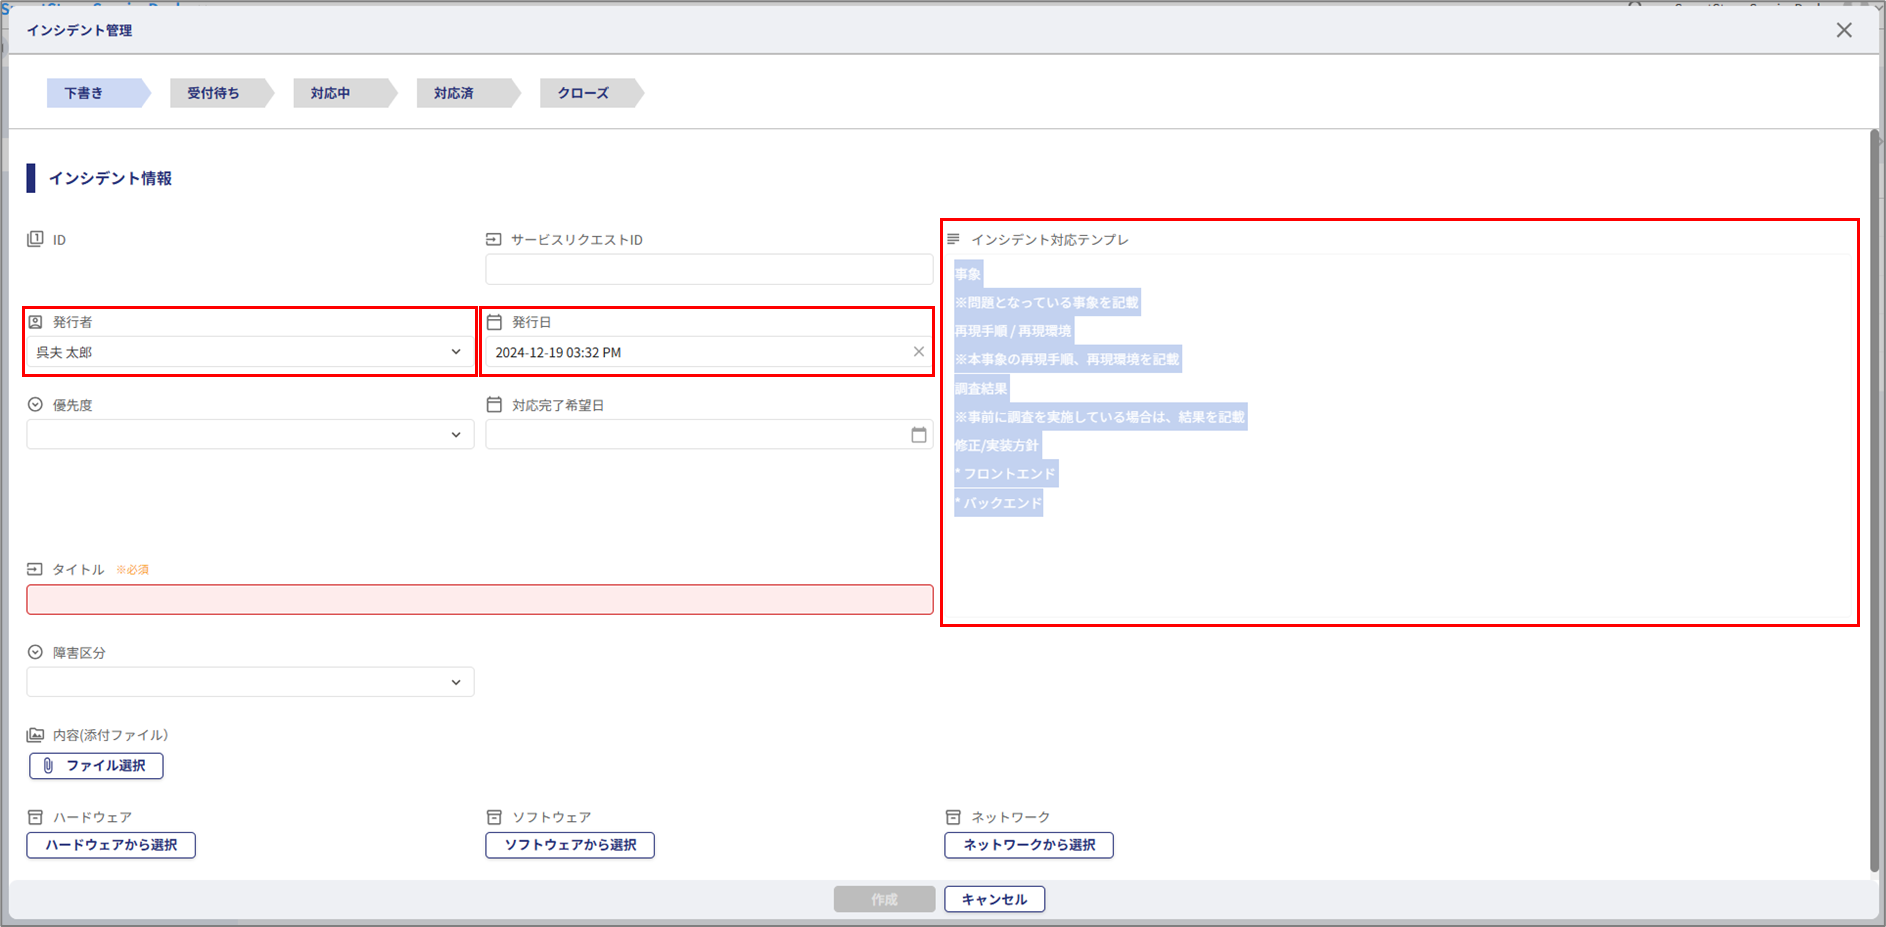Image resolution: width=1886 pixels, height=927 pixels.
Task: Click the vertical scrollbar on the right
Action: 1875,500
